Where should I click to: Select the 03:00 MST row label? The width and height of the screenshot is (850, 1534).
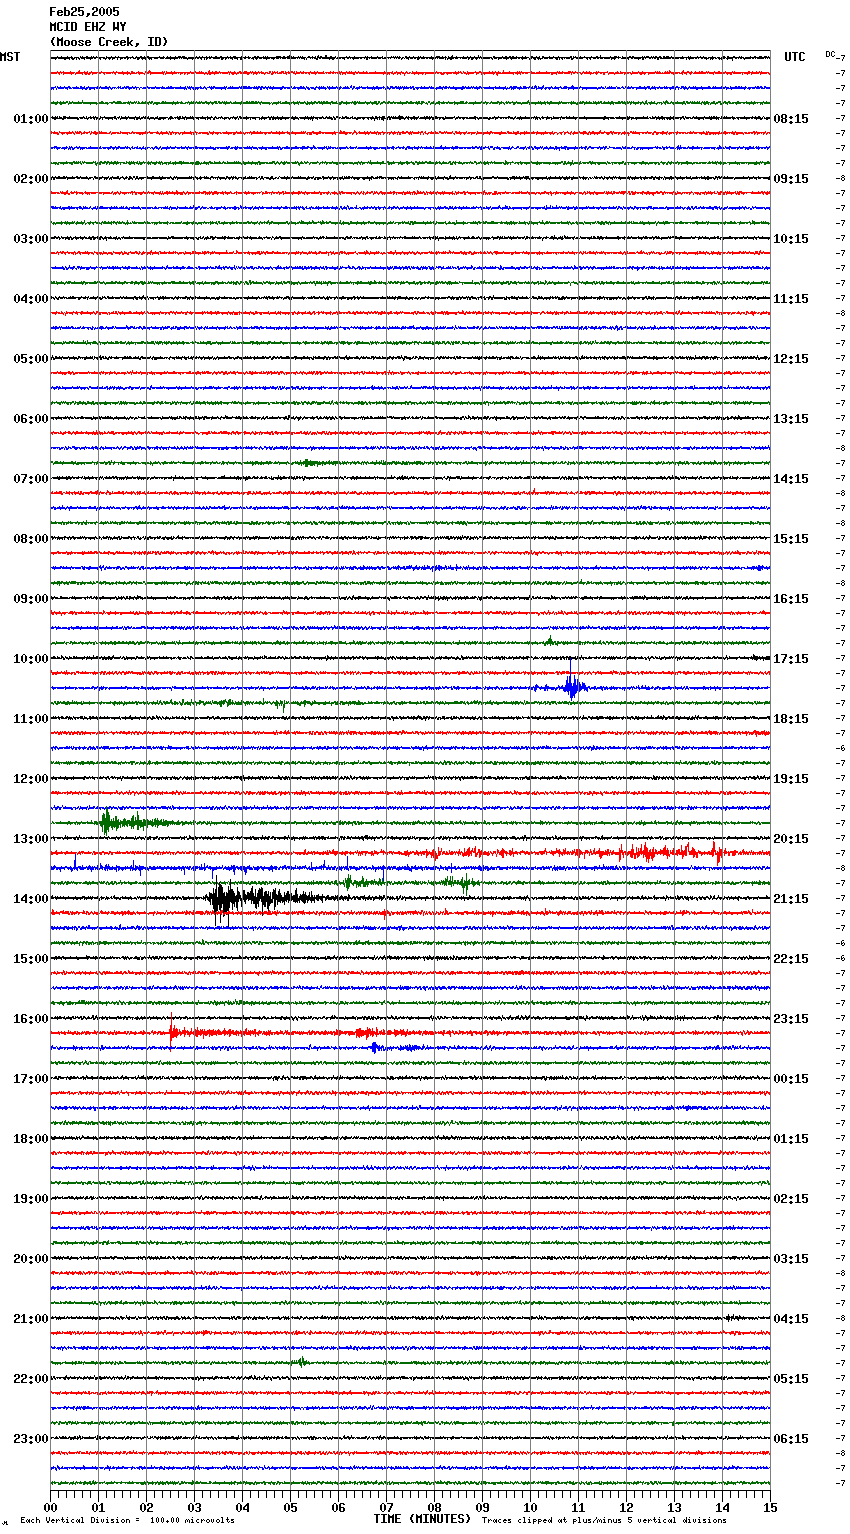point(31,239)
